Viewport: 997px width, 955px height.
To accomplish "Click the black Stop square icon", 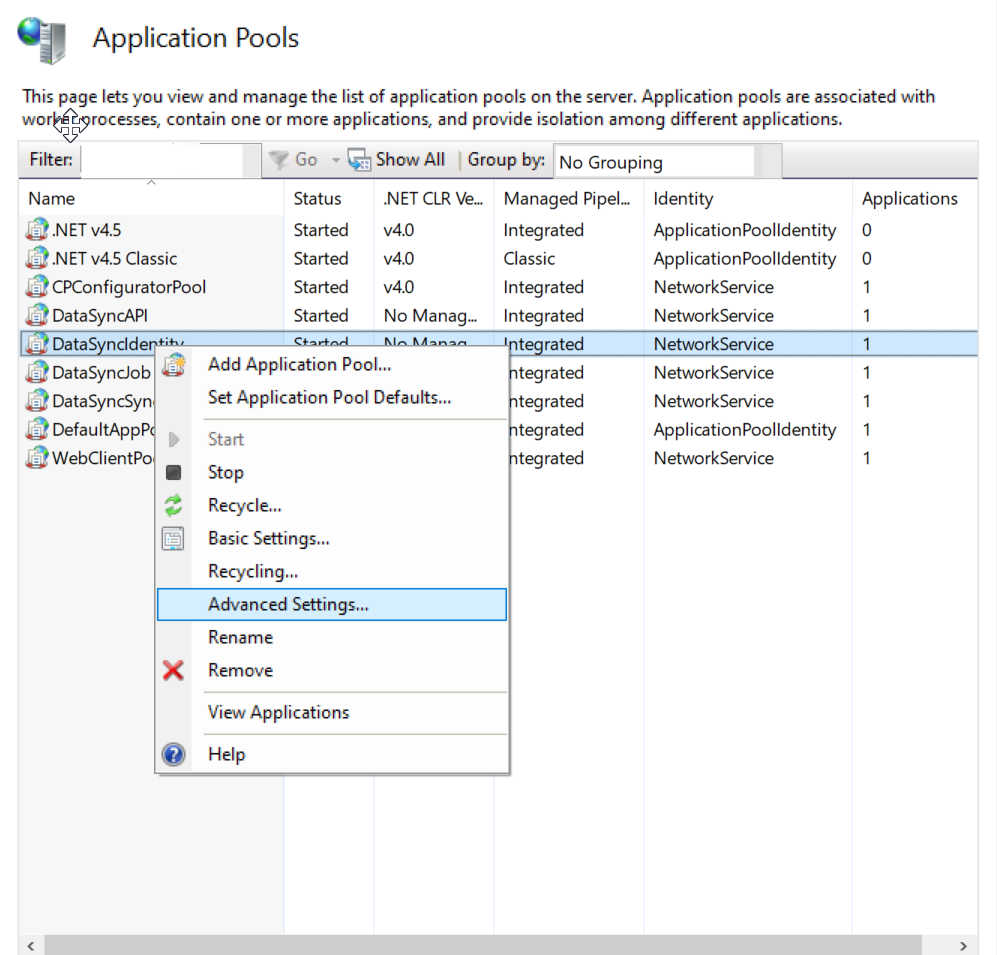I will 174,473.
